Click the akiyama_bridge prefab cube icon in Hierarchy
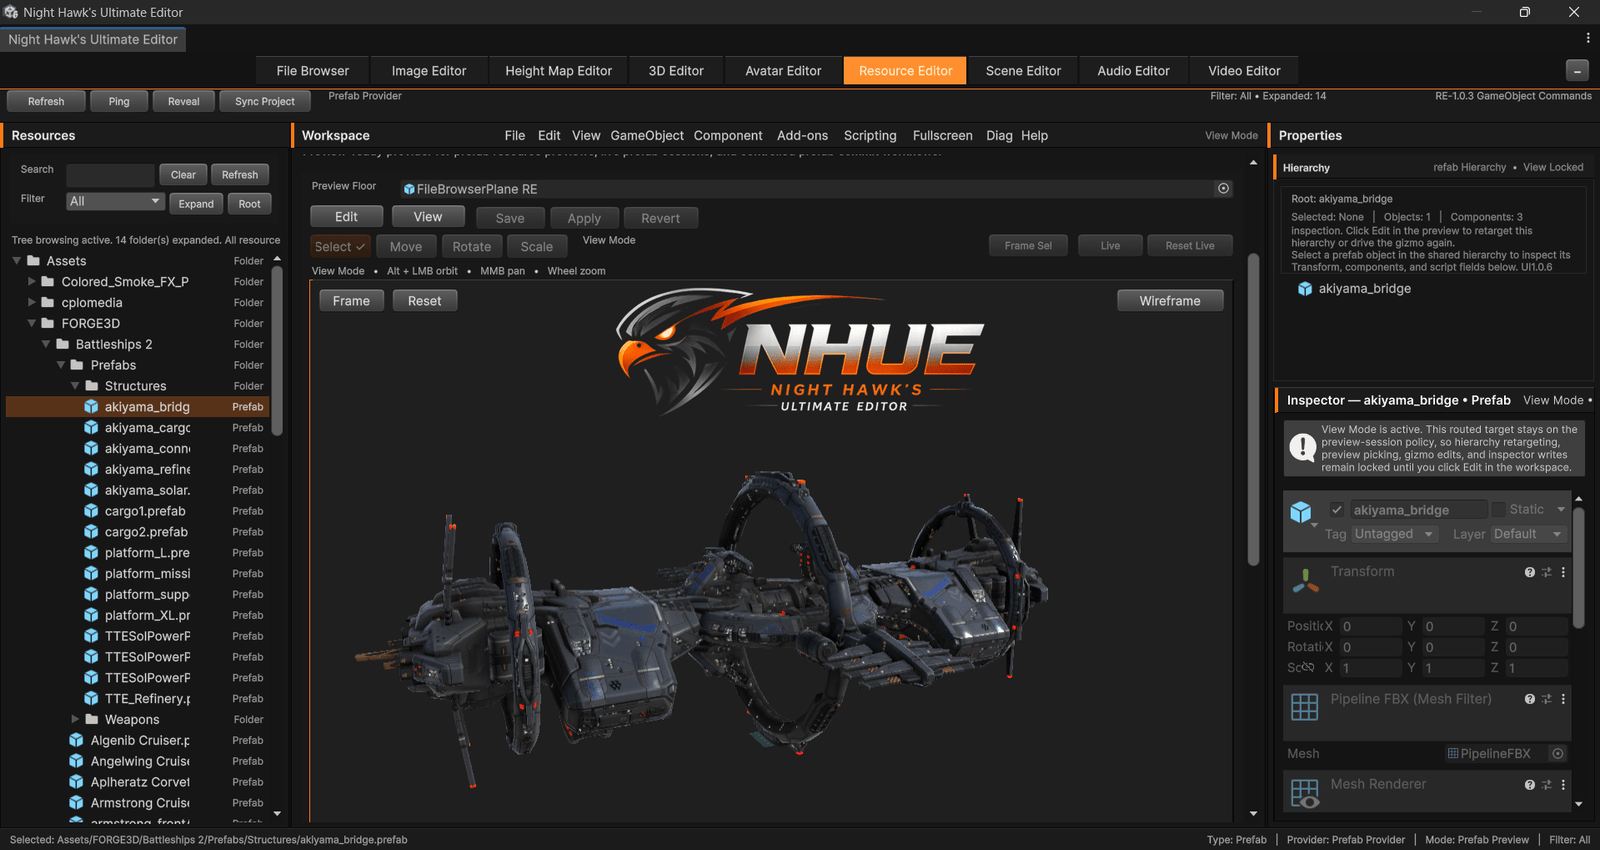The height and width of the screenshot is (850, 1600). (x=1304, y=289)
